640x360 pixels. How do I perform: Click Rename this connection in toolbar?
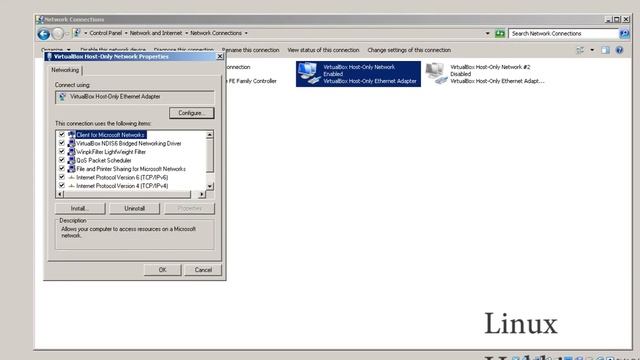coord(251,50)
